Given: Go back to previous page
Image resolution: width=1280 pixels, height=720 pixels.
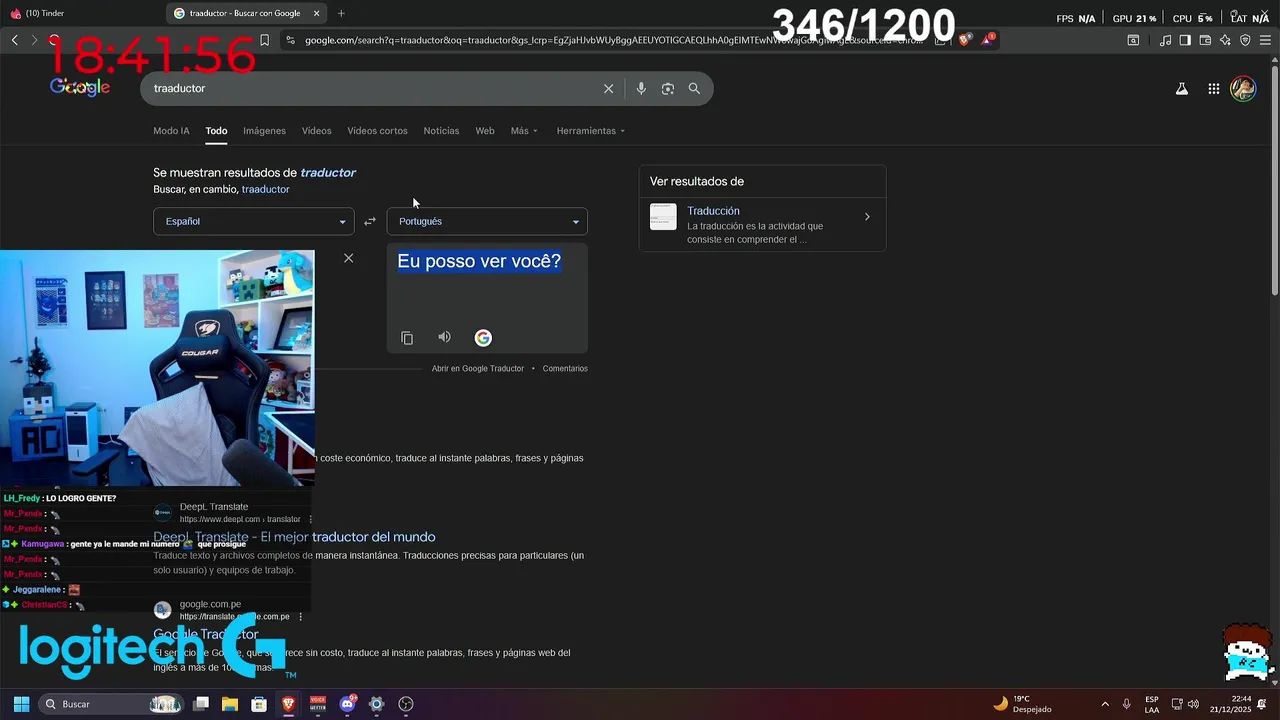Looking at the screenshot, I should pos(14,40).
